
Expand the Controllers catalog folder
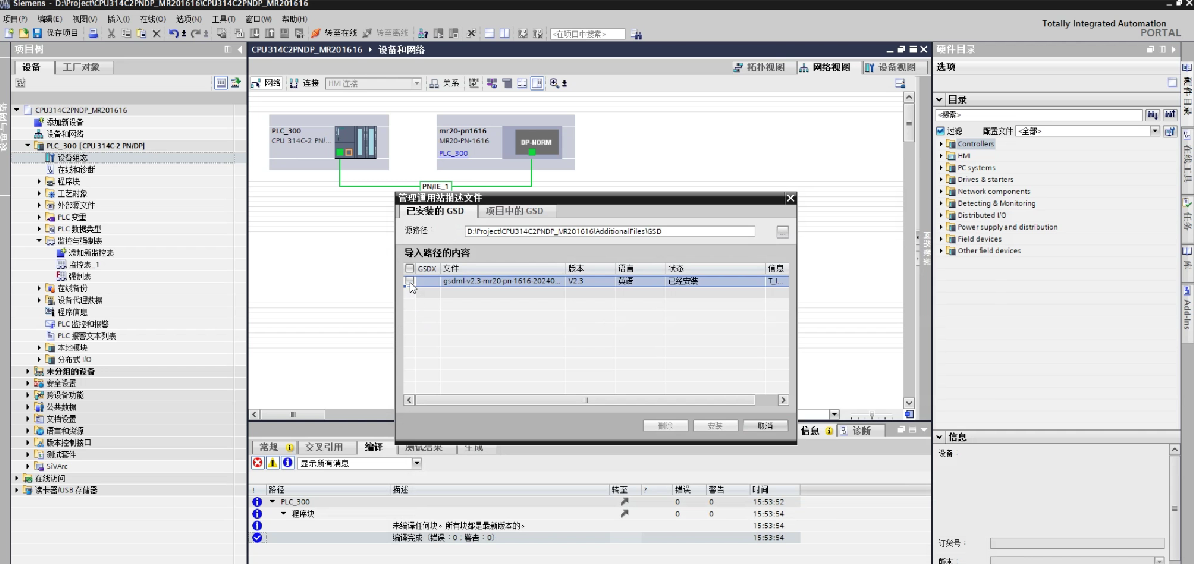tap(941, 144)
